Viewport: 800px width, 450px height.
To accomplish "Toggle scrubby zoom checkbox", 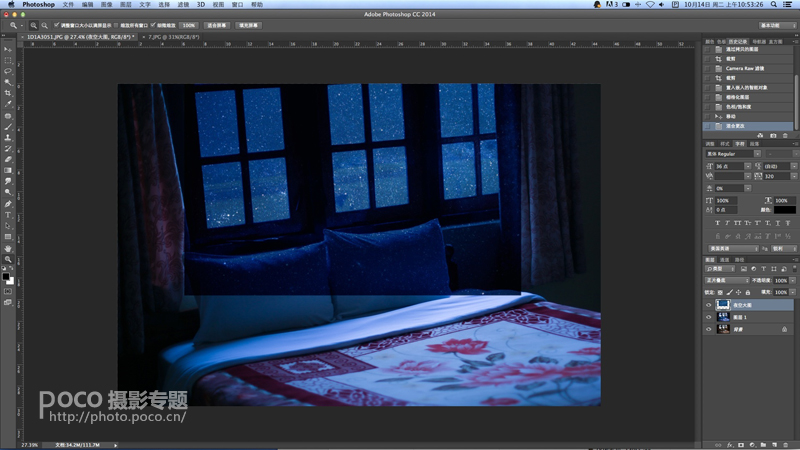I will (x=153, y=25).
